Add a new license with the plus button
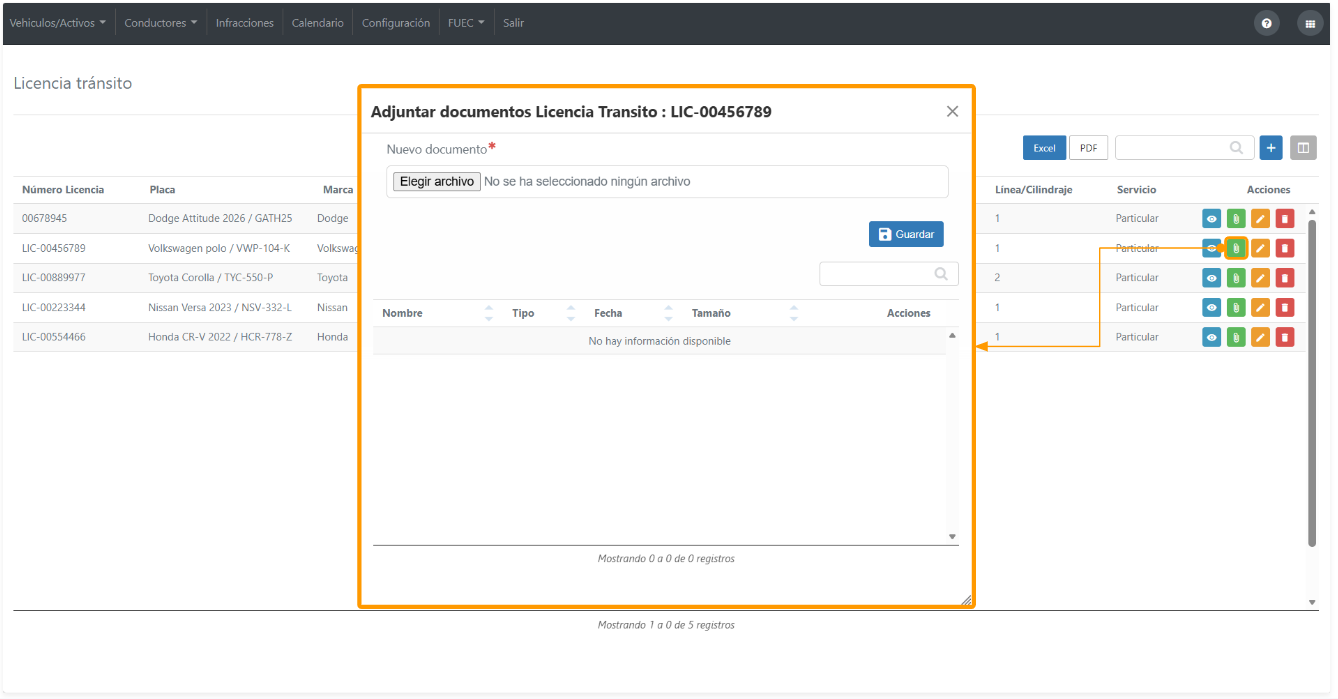Viewport: 1338px width, 699px height. pyautogui.click(x=1271, y=148)
